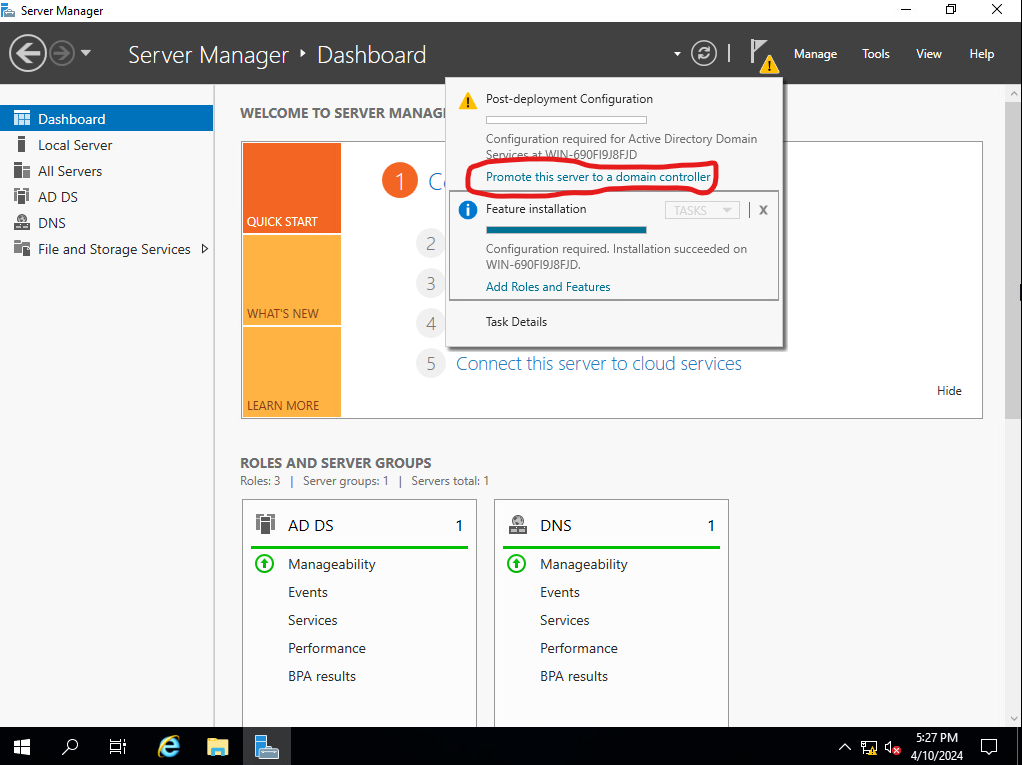Open the dropdown arrow left of refresh
The image size is (1022, 765).
pos(677,53)
